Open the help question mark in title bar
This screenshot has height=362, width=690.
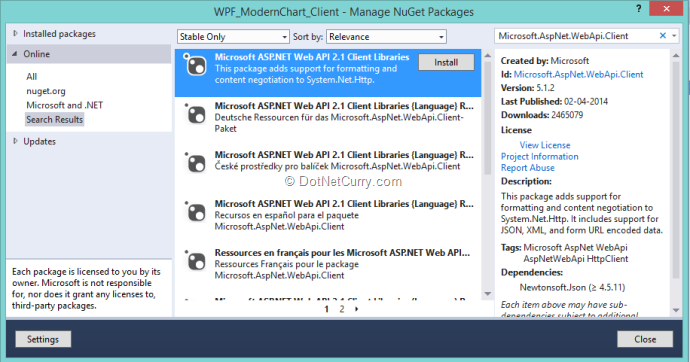(639, 8)
